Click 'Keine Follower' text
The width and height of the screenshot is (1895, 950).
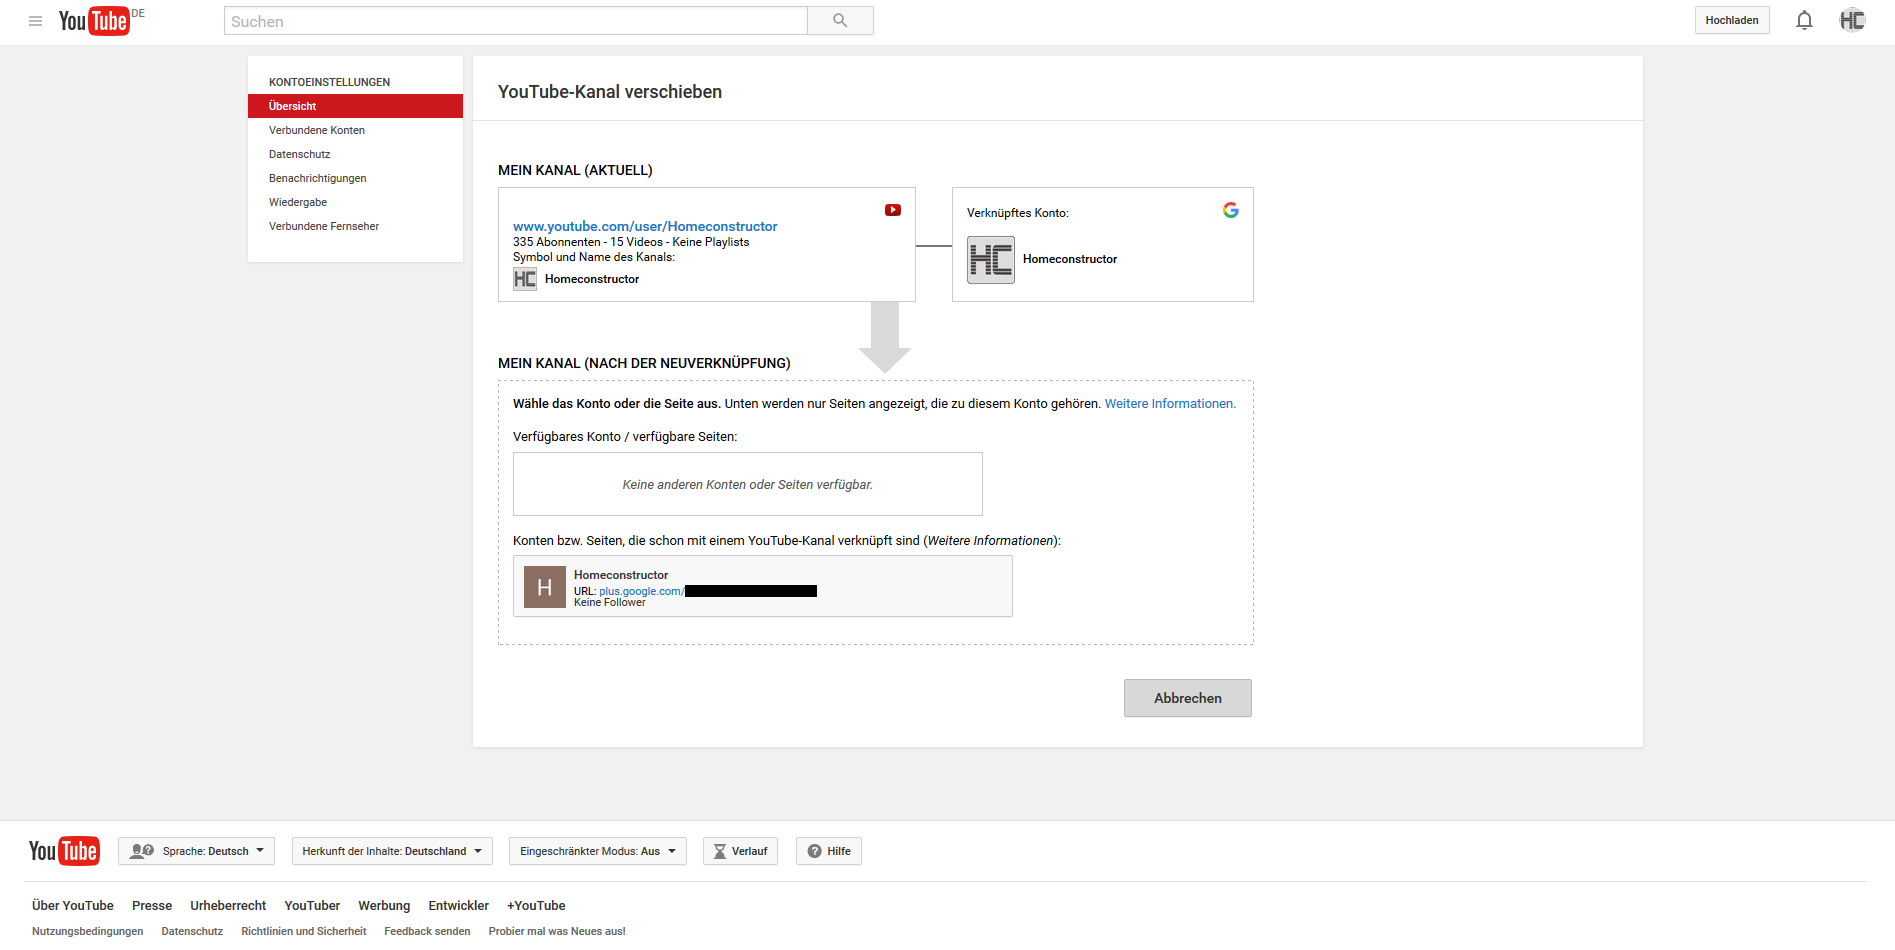click(x=610, y=603)
